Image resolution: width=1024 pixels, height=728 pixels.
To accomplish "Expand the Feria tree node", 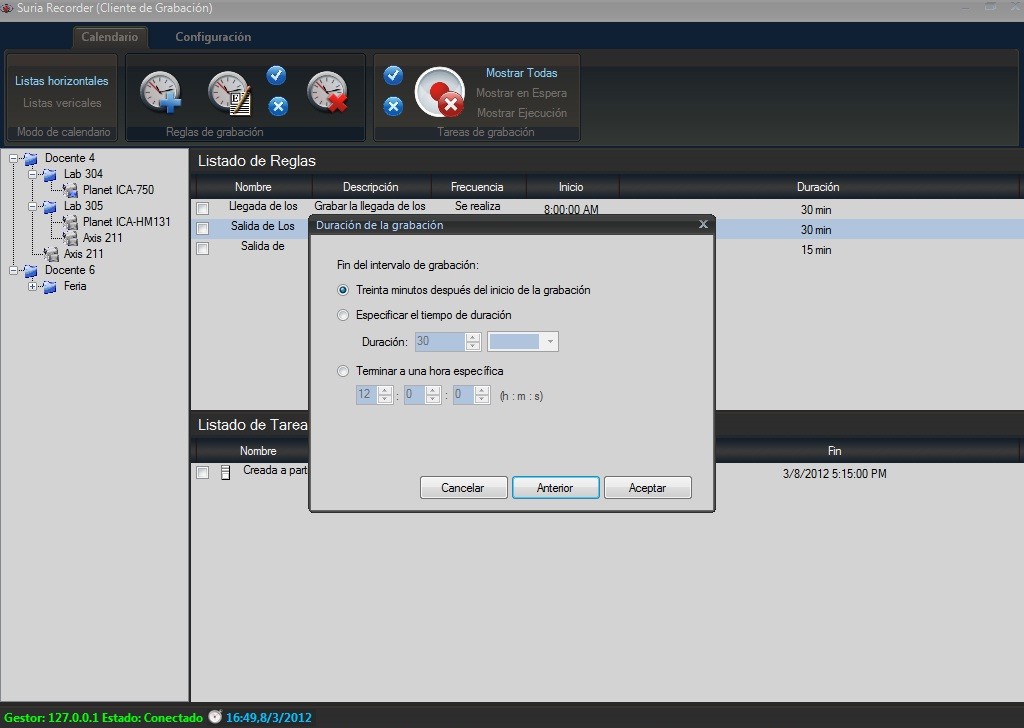I will [33, 287].
